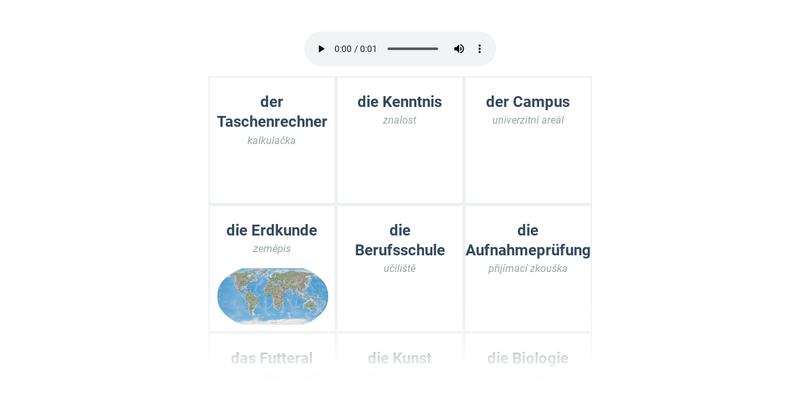Click the audio time display 0:00 / 0:01
This screenshot has width=800, height=400.
(356, 49)
